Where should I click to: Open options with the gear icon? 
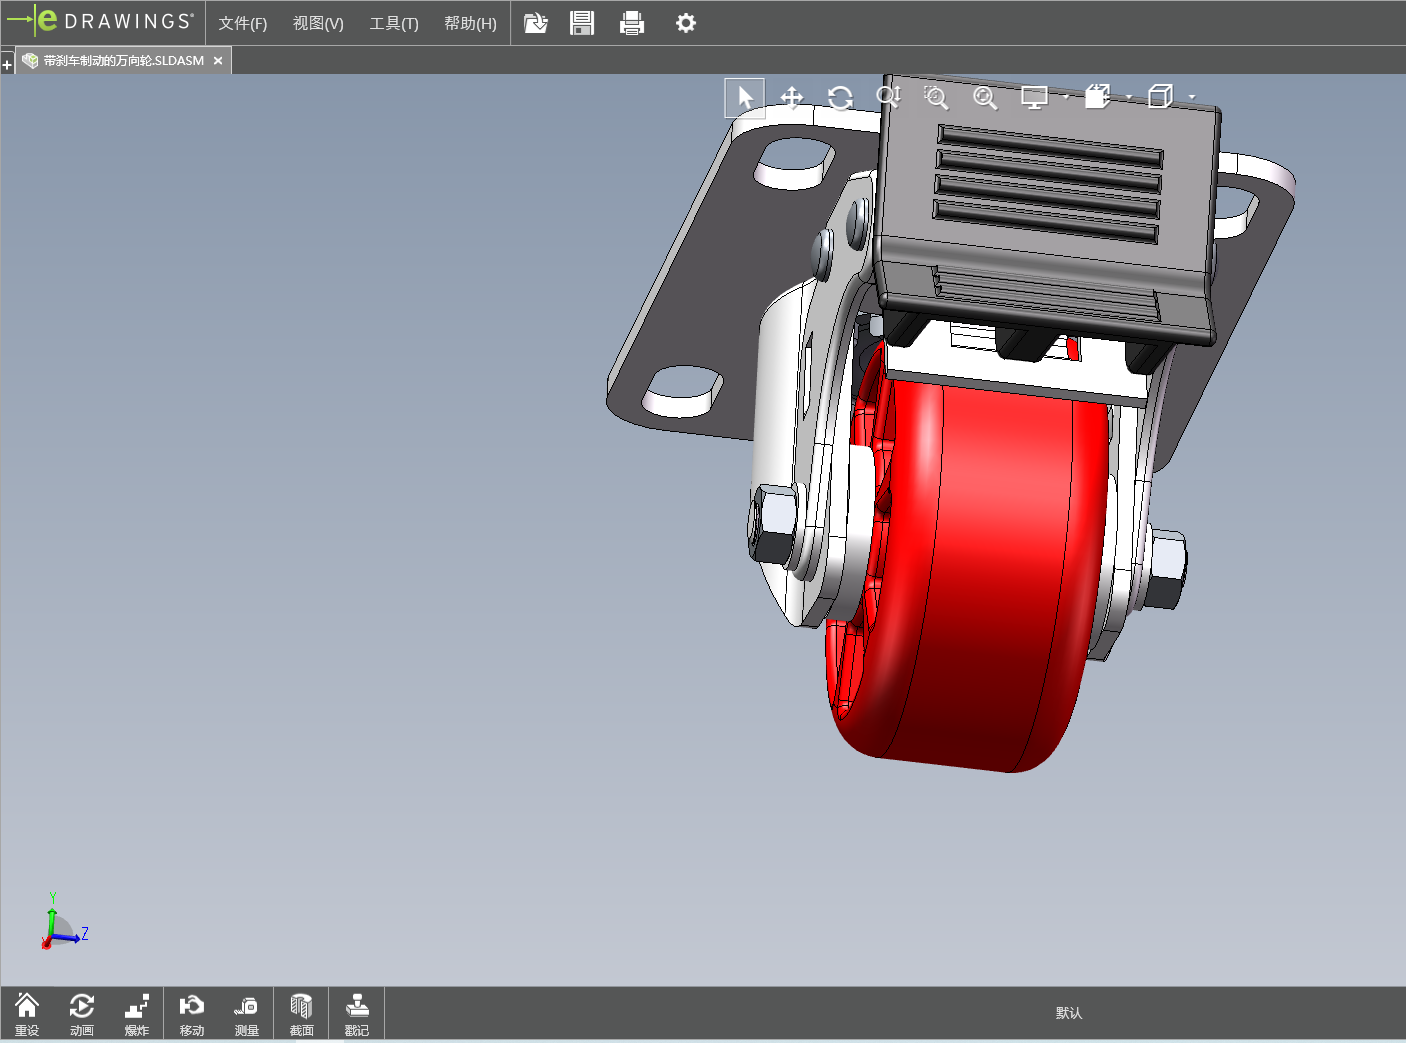(x=685, y=23)
